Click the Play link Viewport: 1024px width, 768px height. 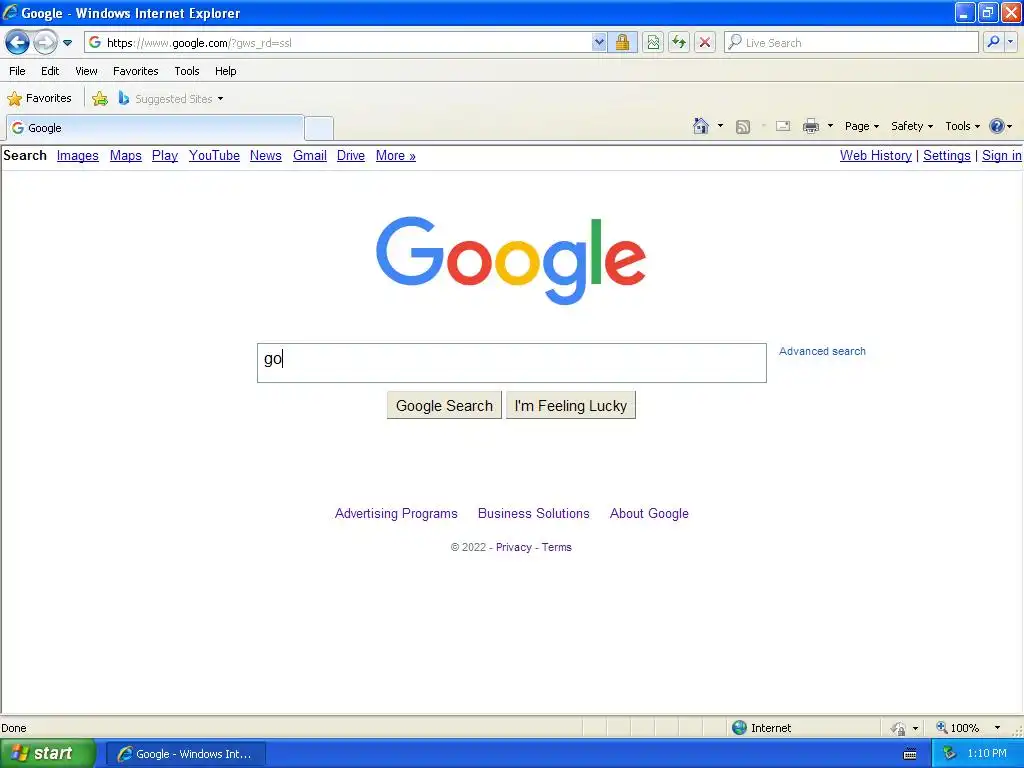click(x=165, y=155)
